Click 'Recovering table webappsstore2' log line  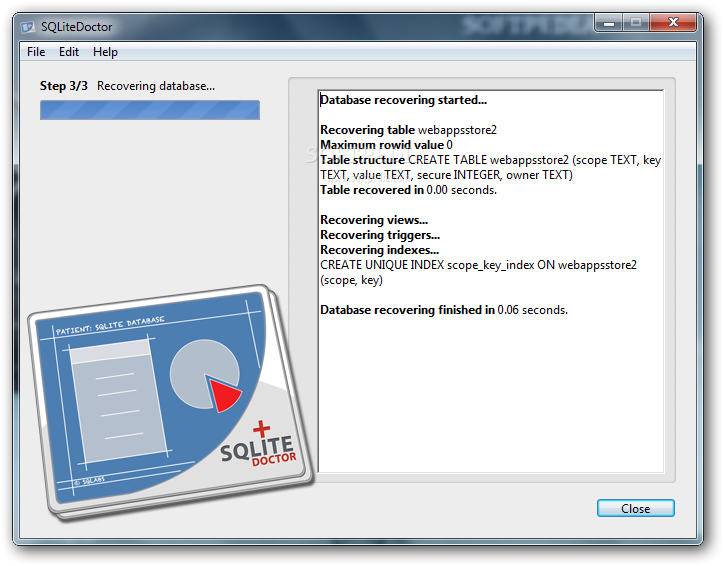coord(409,130)
